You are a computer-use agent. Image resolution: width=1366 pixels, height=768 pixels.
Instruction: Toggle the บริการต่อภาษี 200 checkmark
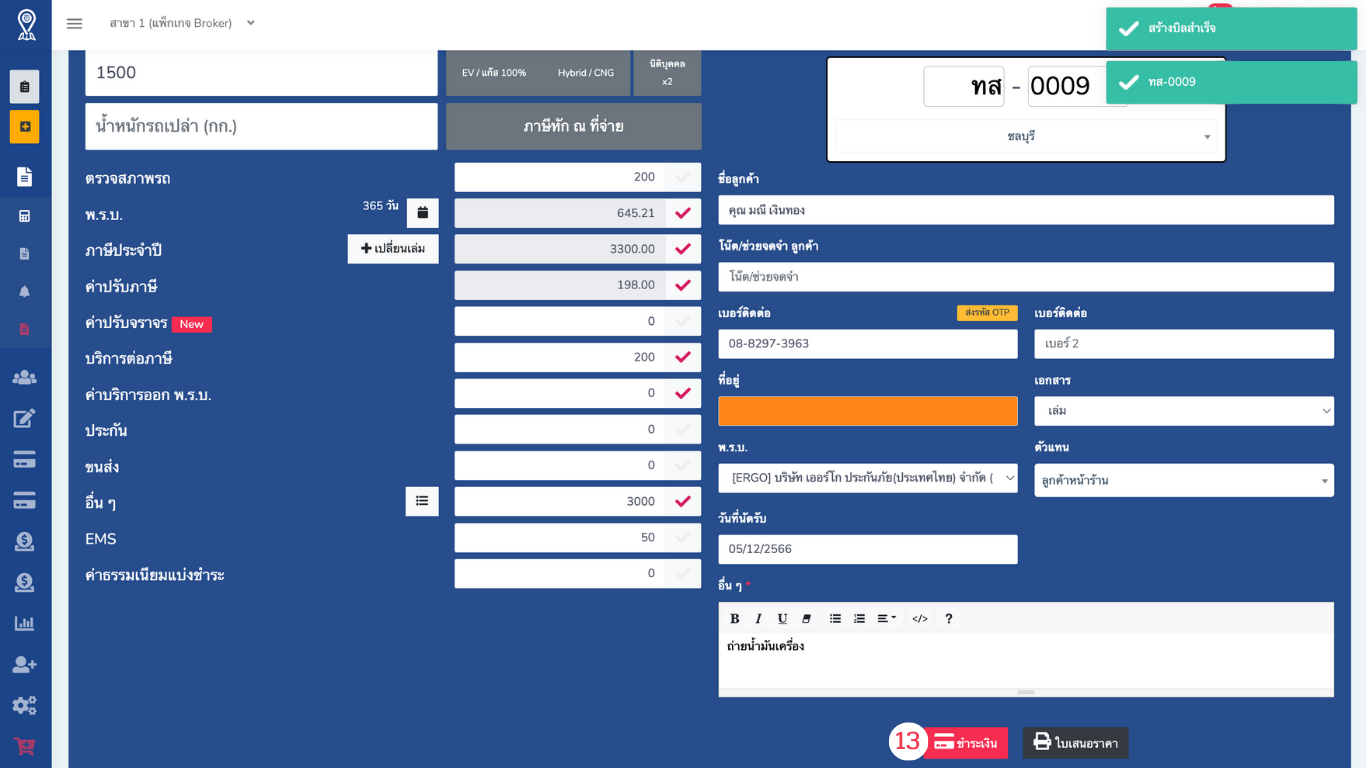pos(683,357)
